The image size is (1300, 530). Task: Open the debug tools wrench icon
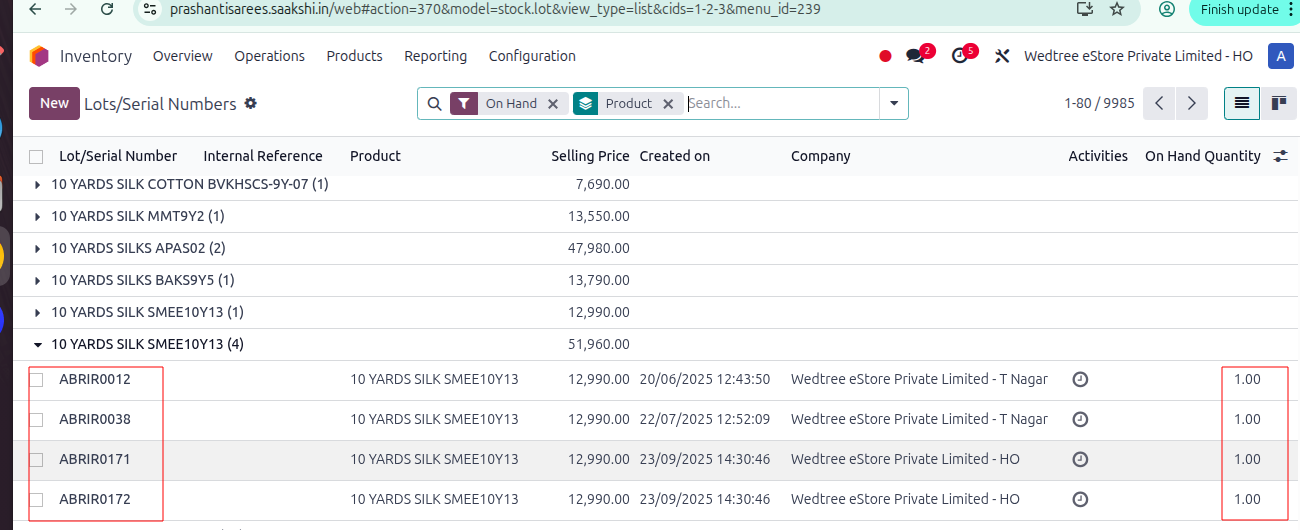tap(1002, 56)
